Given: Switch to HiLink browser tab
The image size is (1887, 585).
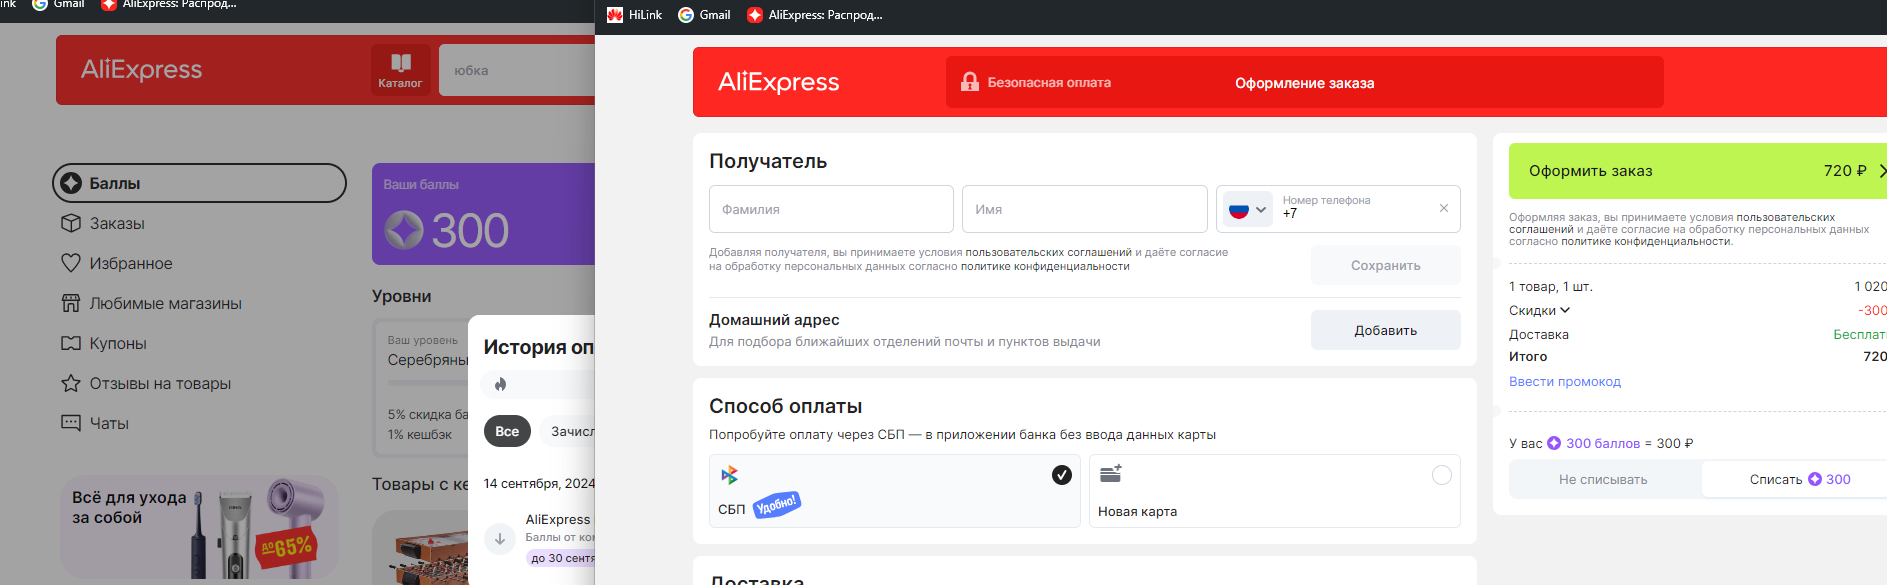Looking at the screenshot, I should coord(634,15).
